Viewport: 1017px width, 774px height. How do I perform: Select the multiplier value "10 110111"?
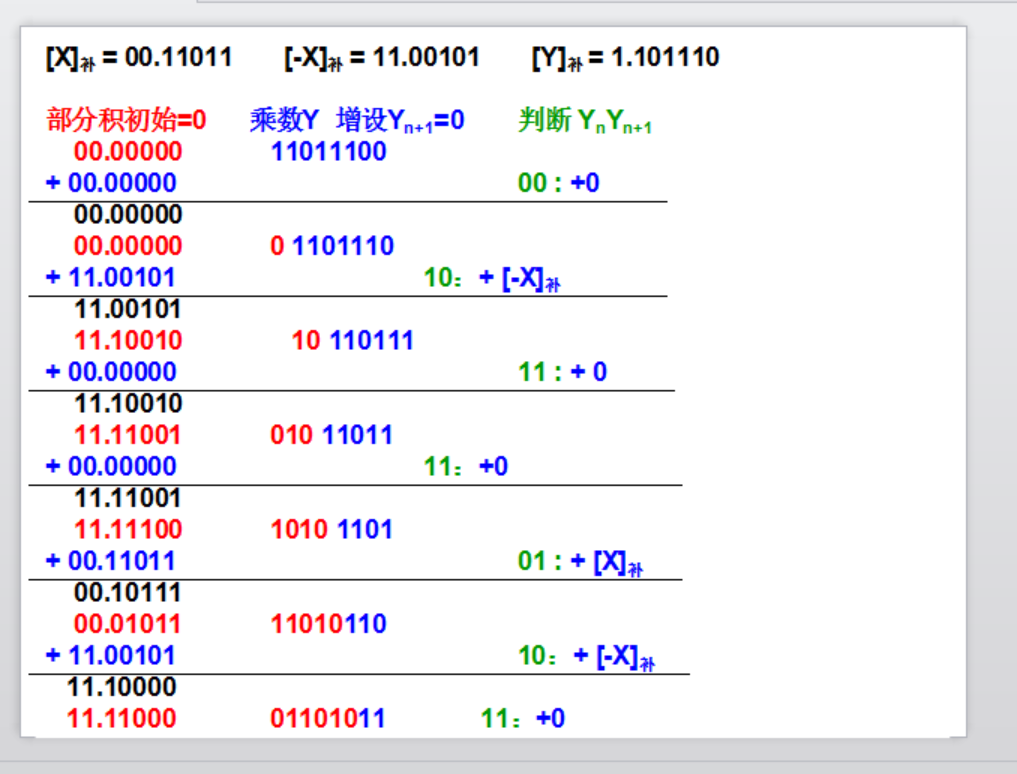pyautogui.click(x=352, y=341)
